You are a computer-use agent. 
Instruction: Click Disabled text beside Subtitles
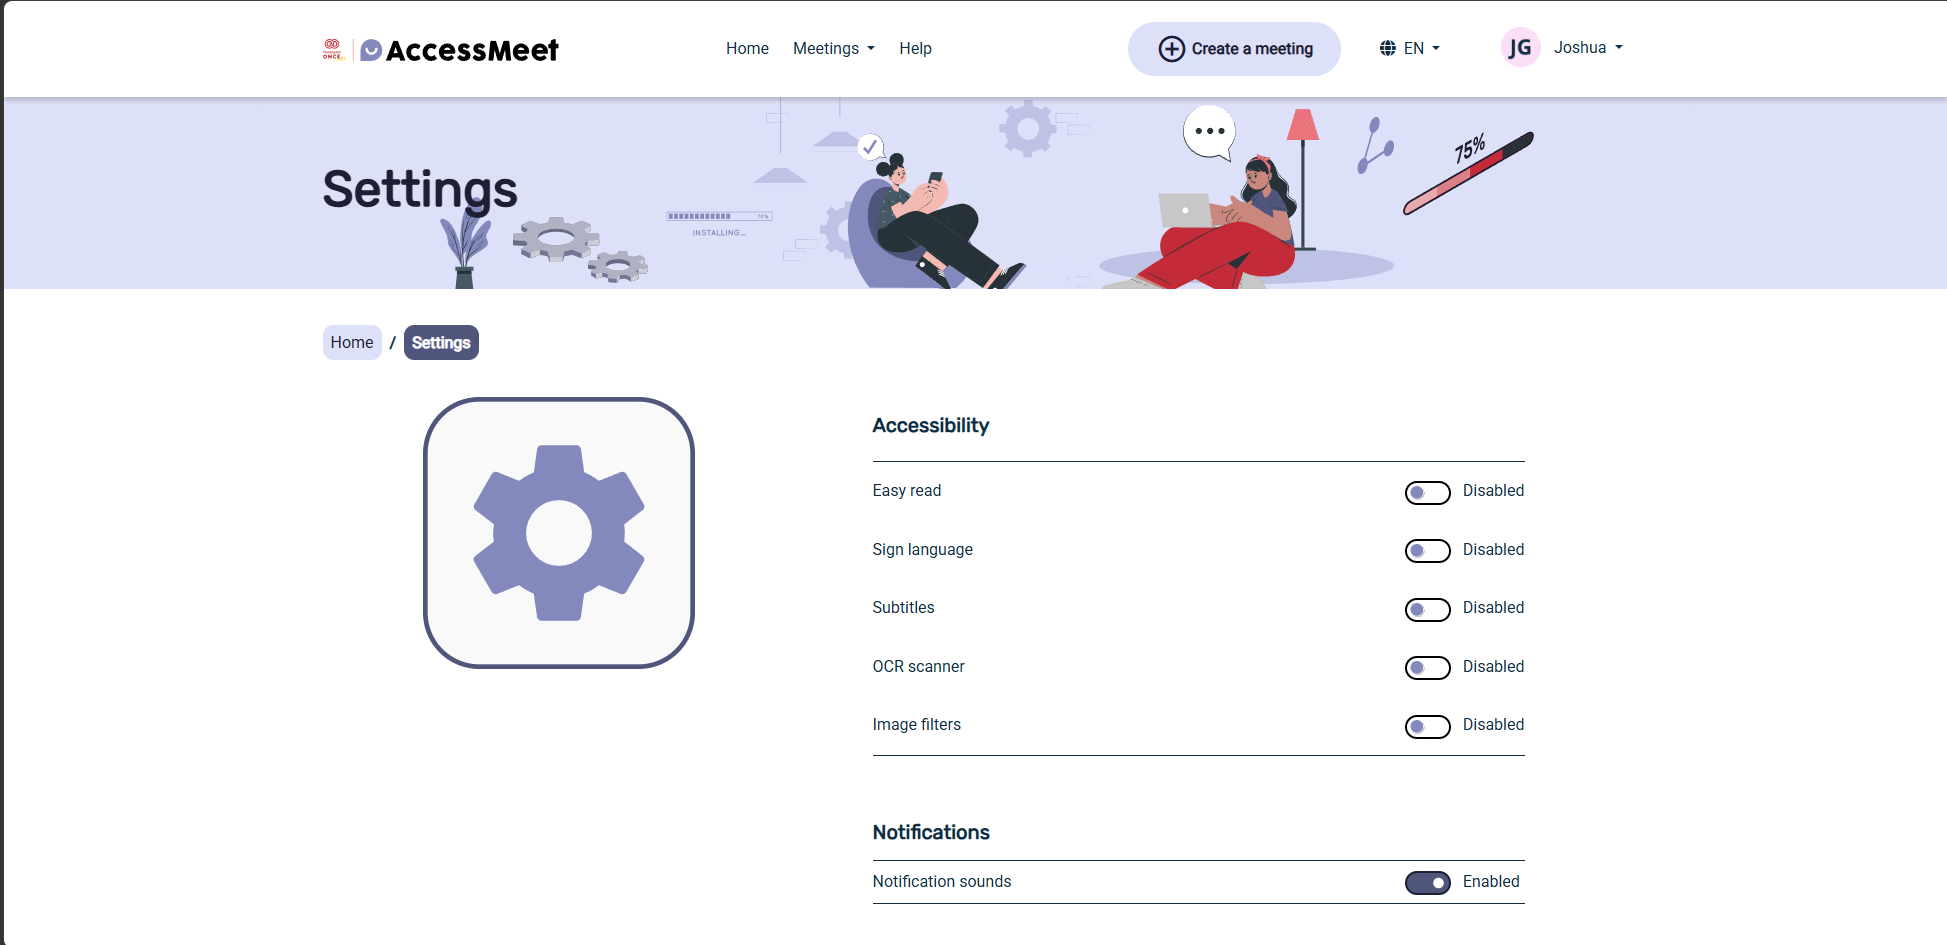click(x=1493, y=607)
